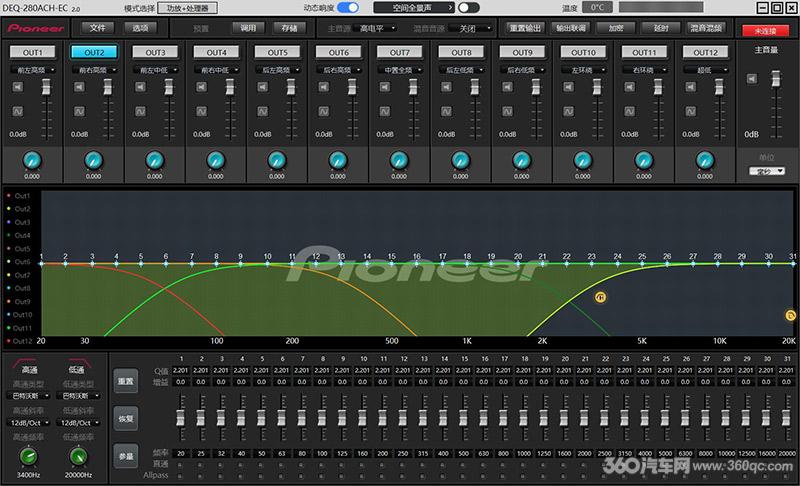The height and width of the screenshot is (486, 800).
Task: Click the OUT12 delay knob
Action: click(x=705, y=161)
